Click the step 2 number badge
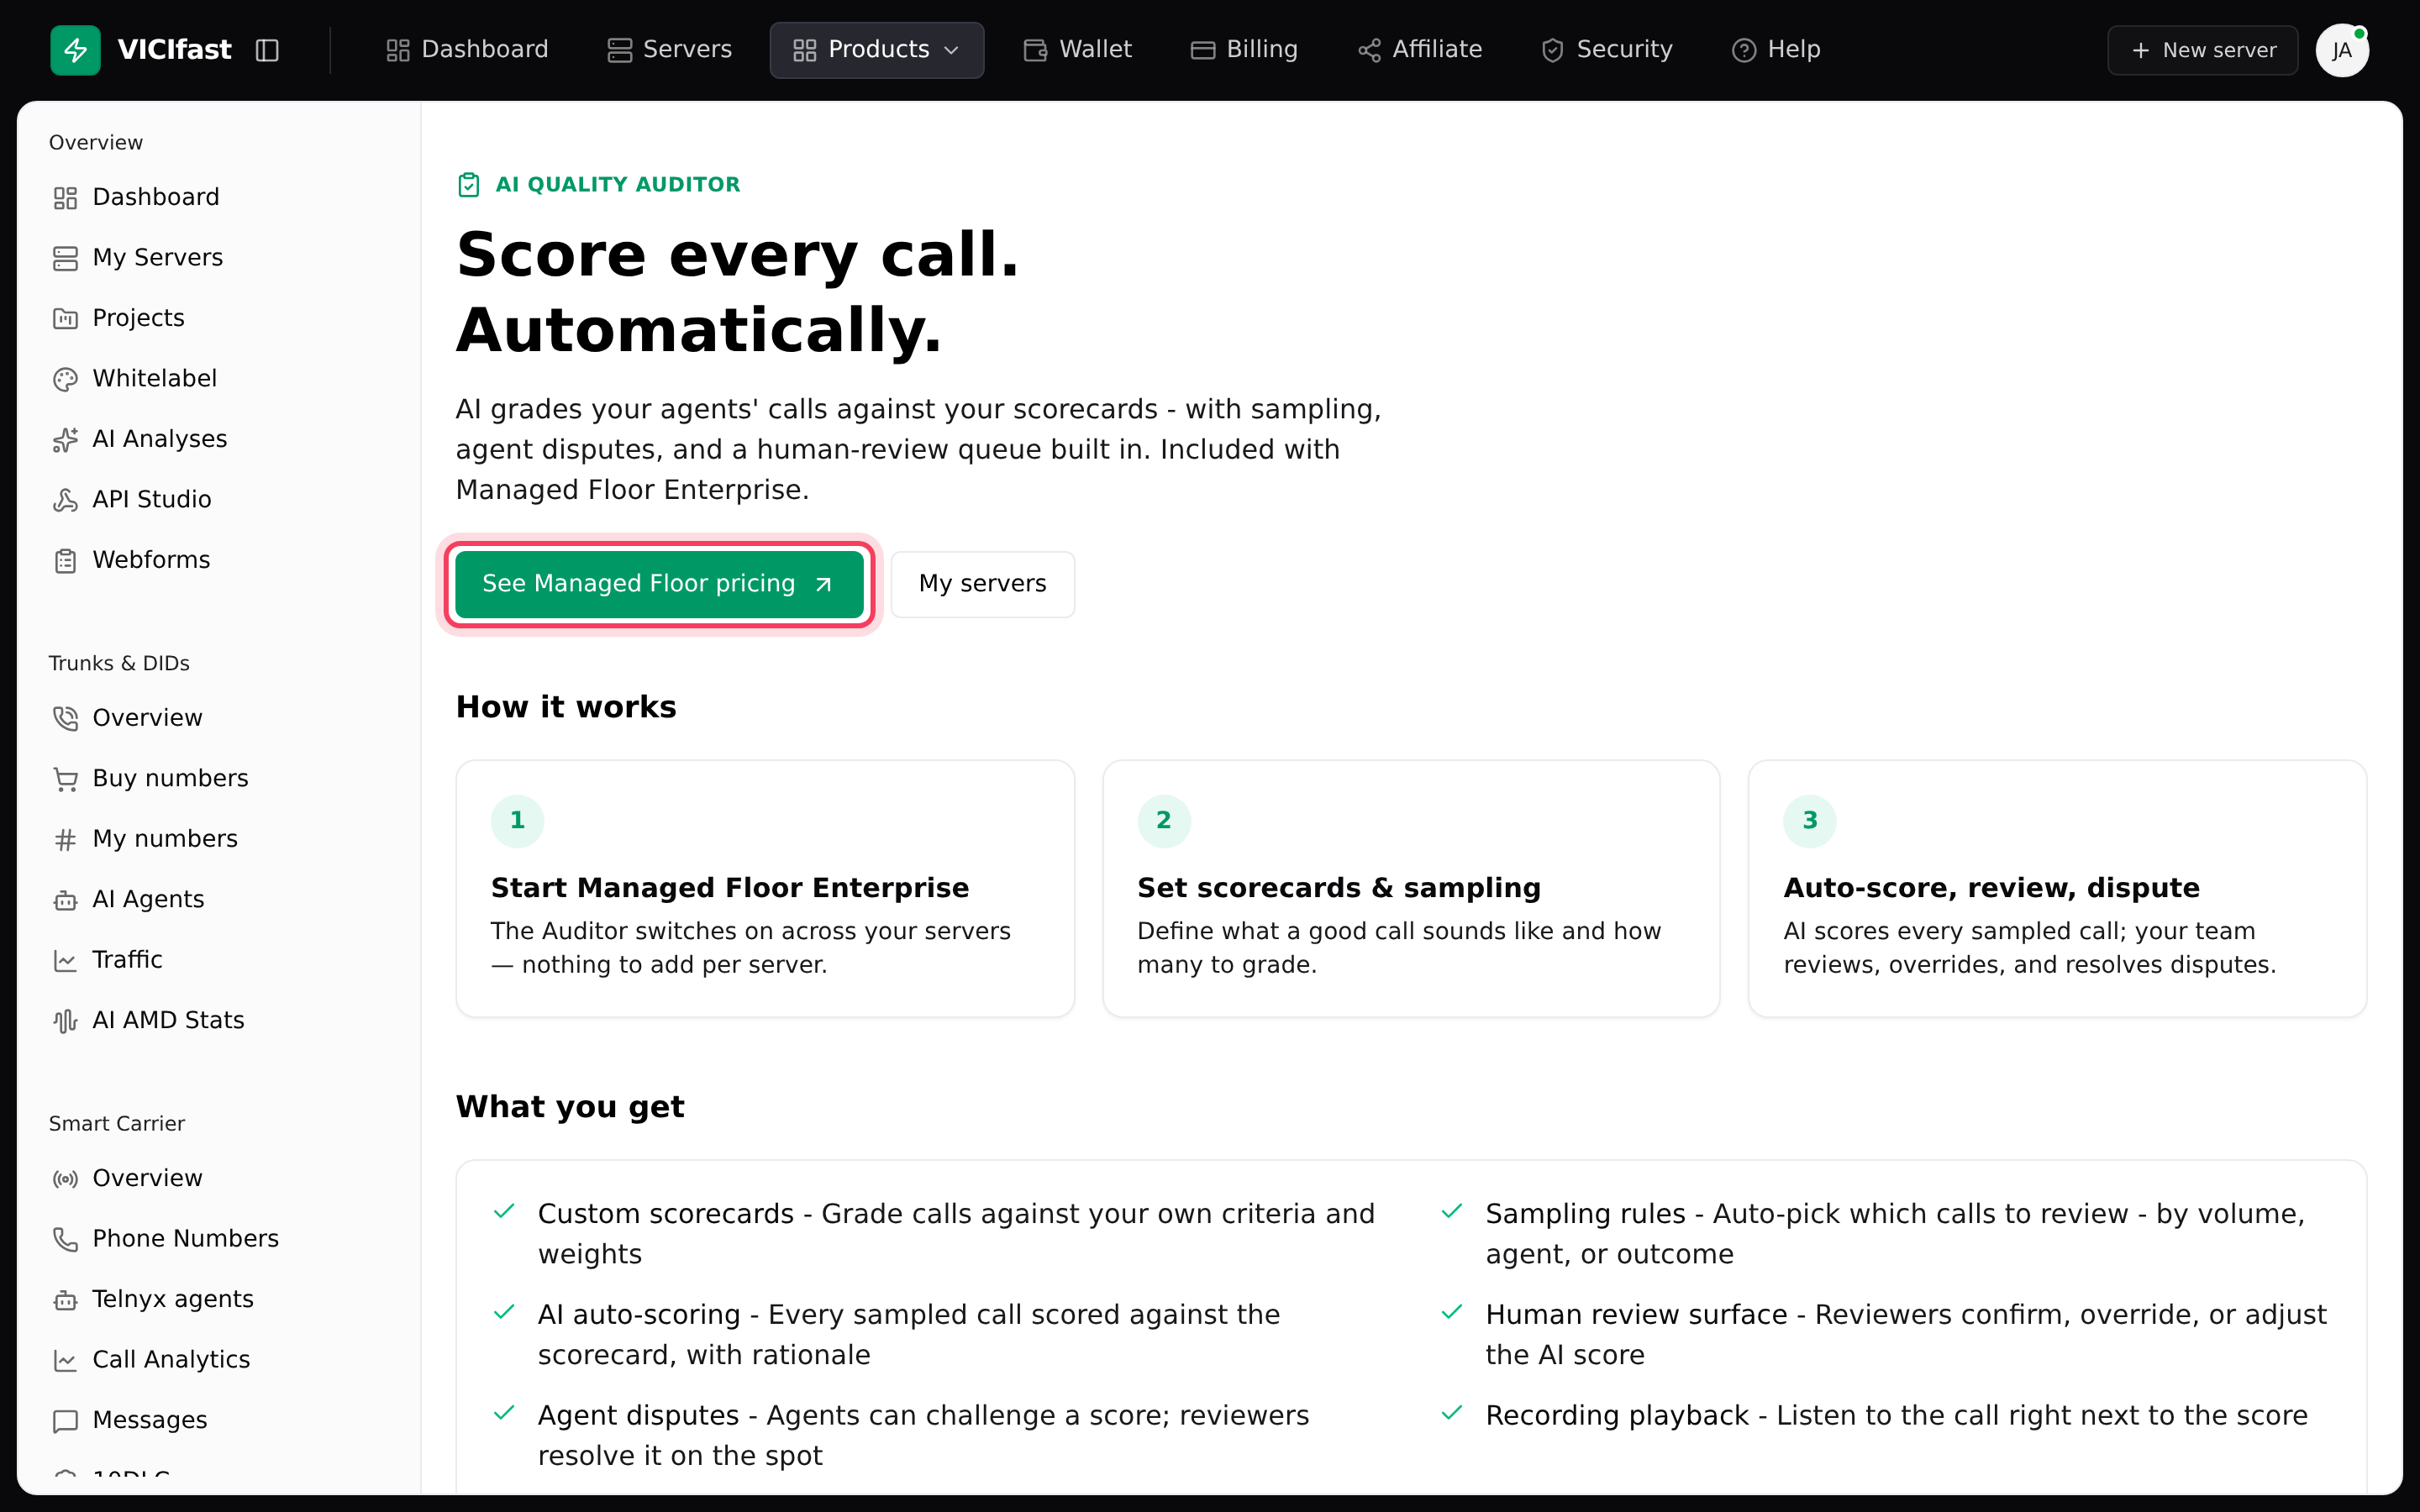Image resolution: width=2420 pixels, height=1512 pixels. (1164, 821)
